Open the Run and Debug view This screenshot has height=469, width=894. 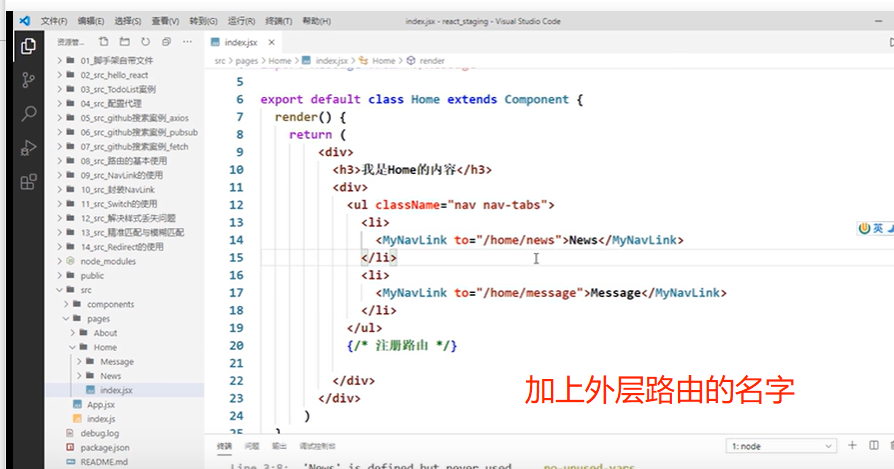pyautogui.click(x=28, y=148)
